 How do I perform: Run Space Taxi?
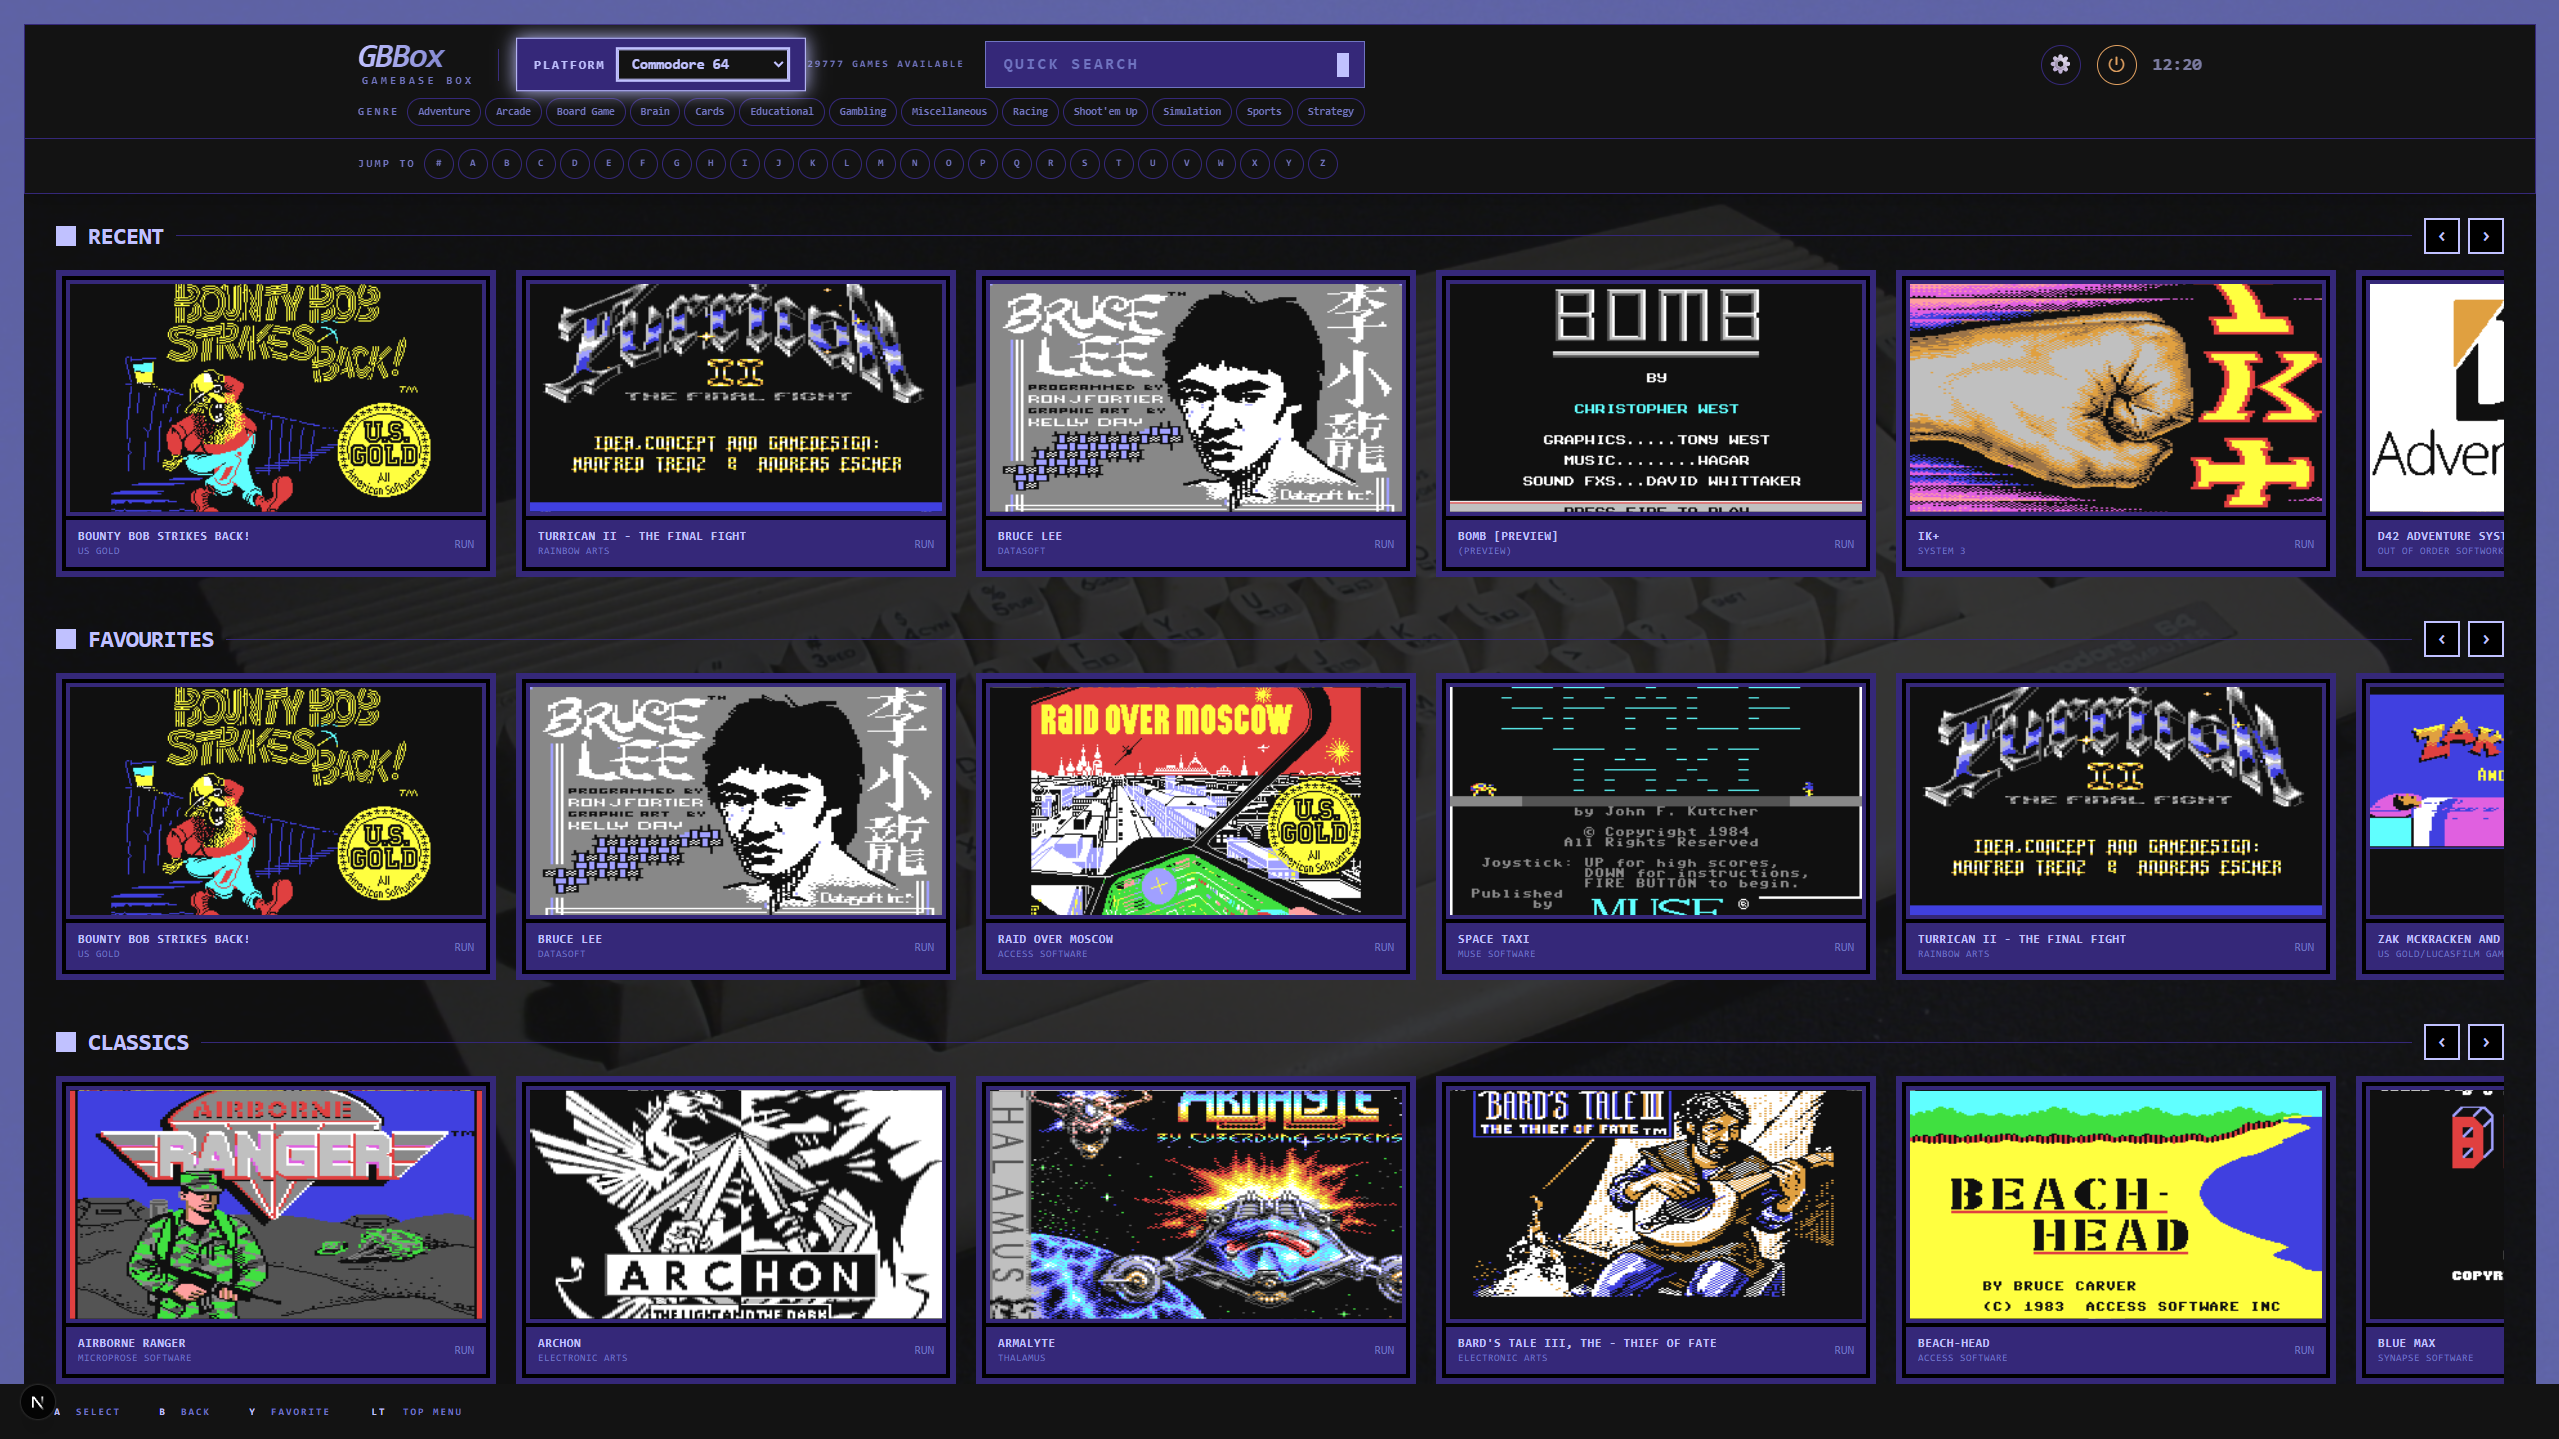(x=1844, y=947)
